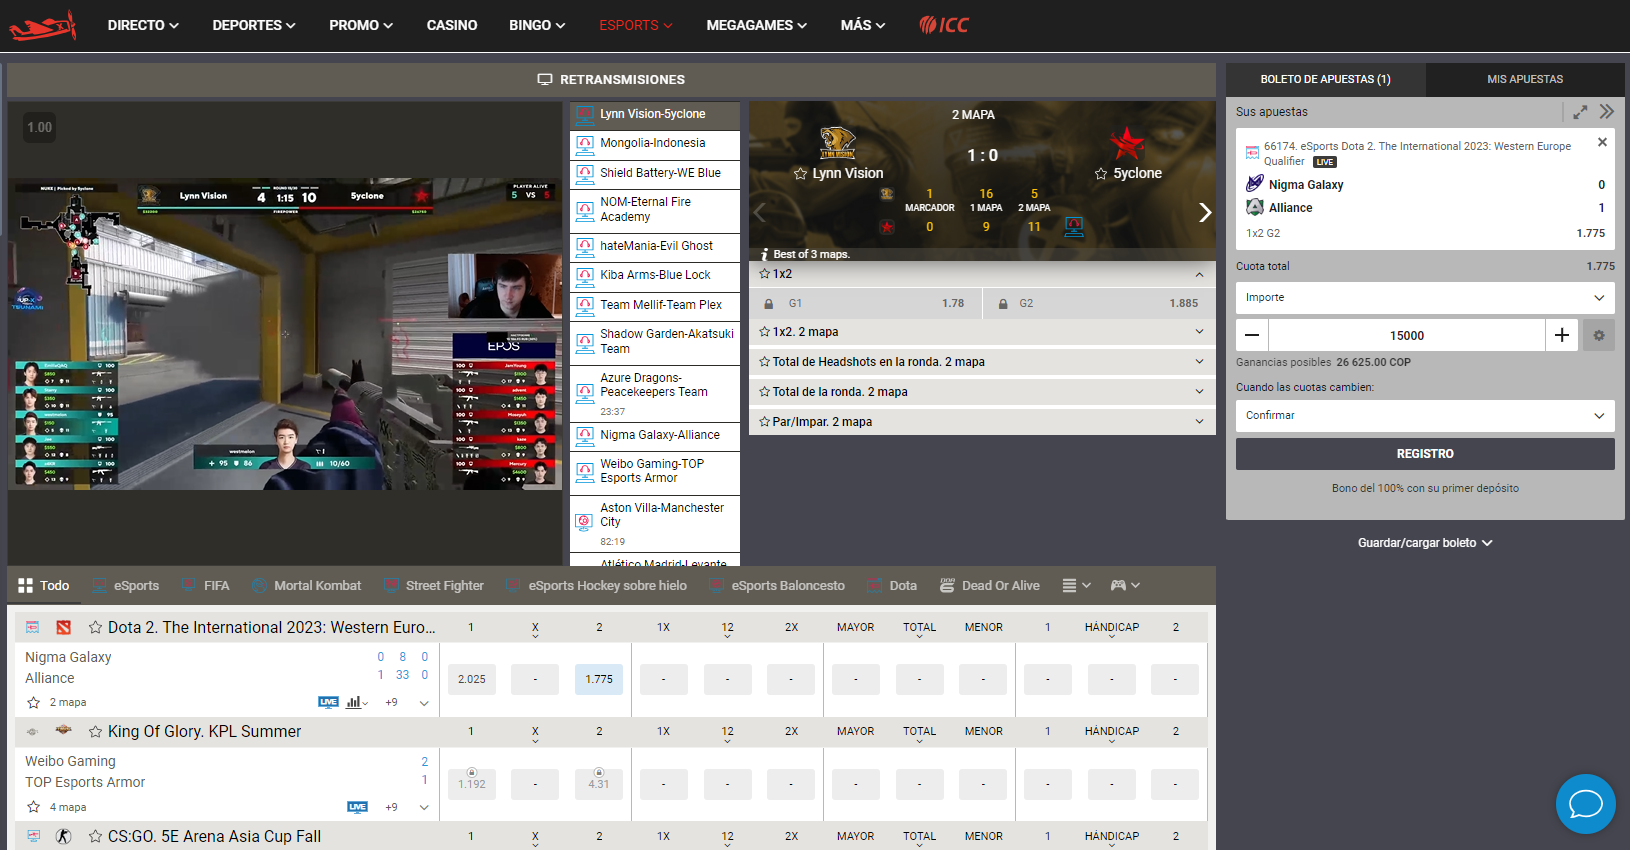Image resolution: width=1630 pixels, height=850 pixels.
Task: Favorite the Dota 2 International league star
Action: click(95, 627)
